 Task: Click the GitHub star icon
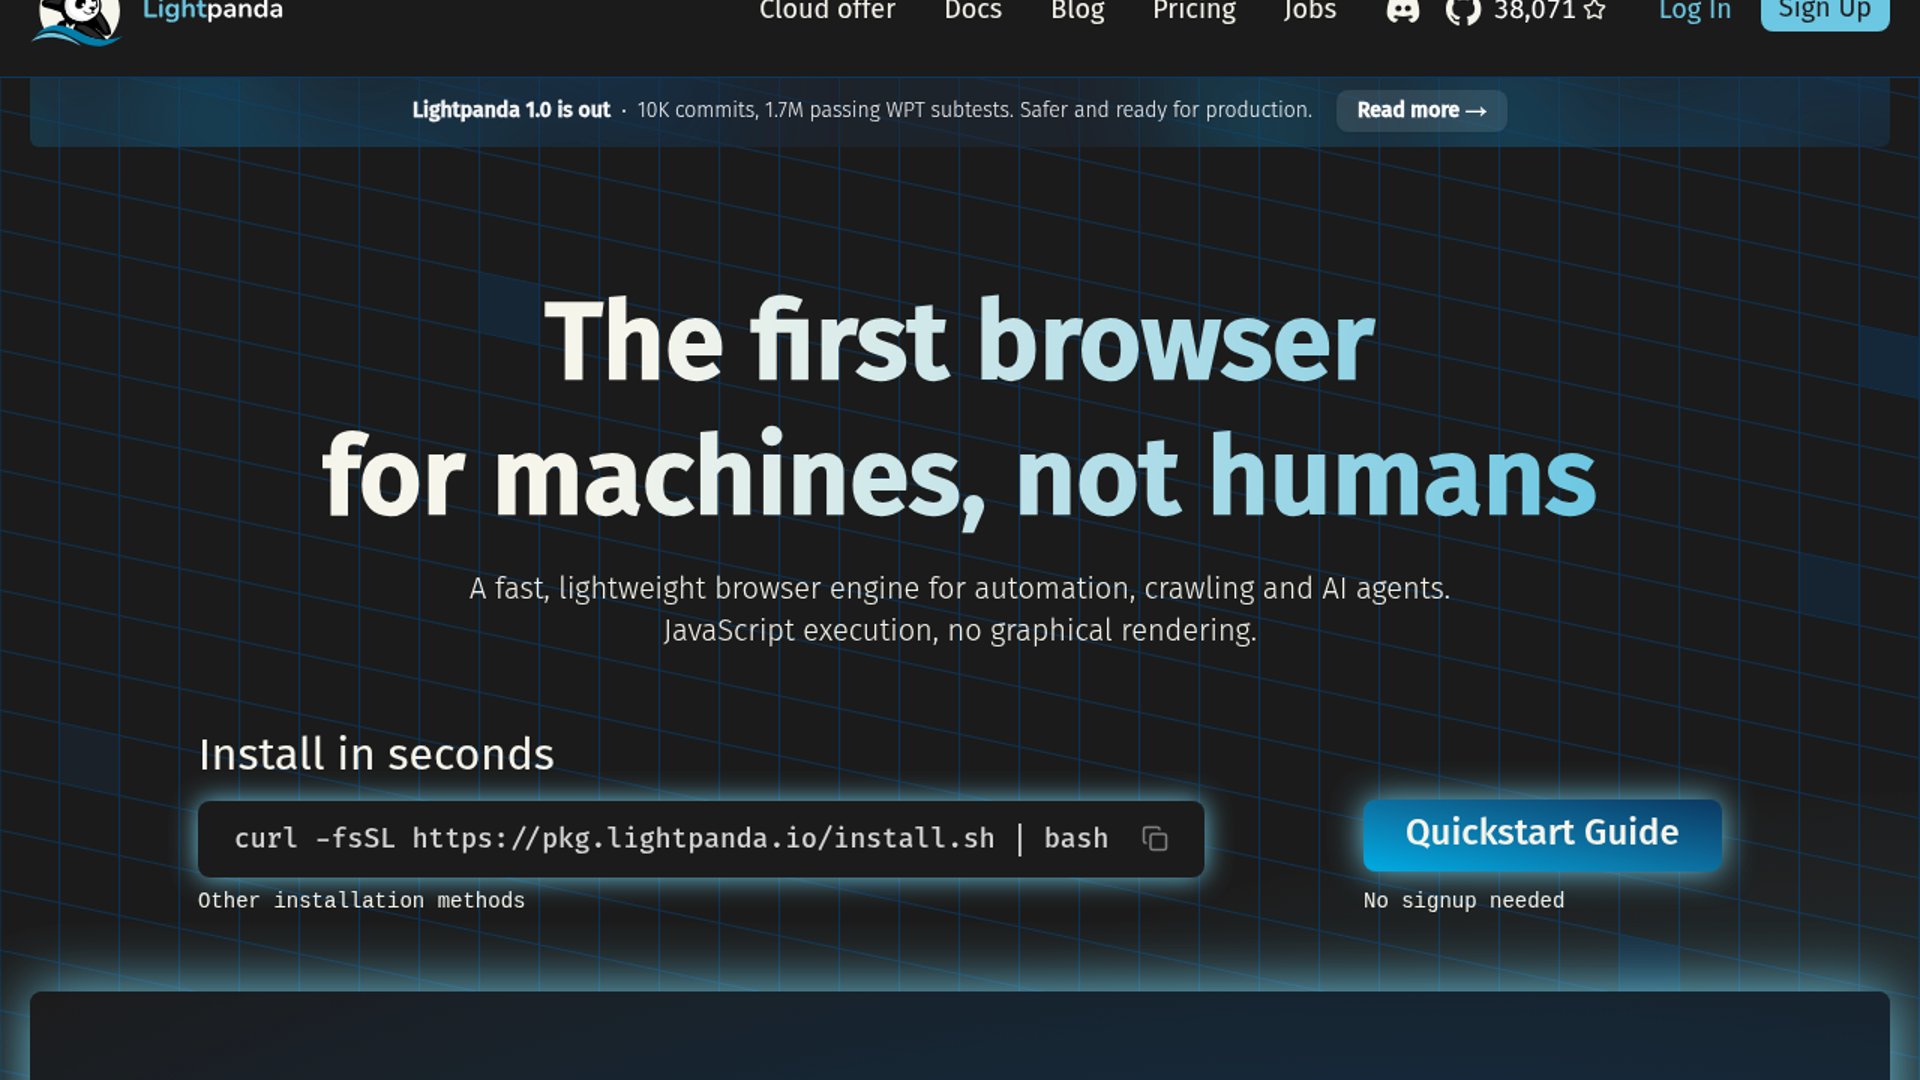pos(1595,10)
